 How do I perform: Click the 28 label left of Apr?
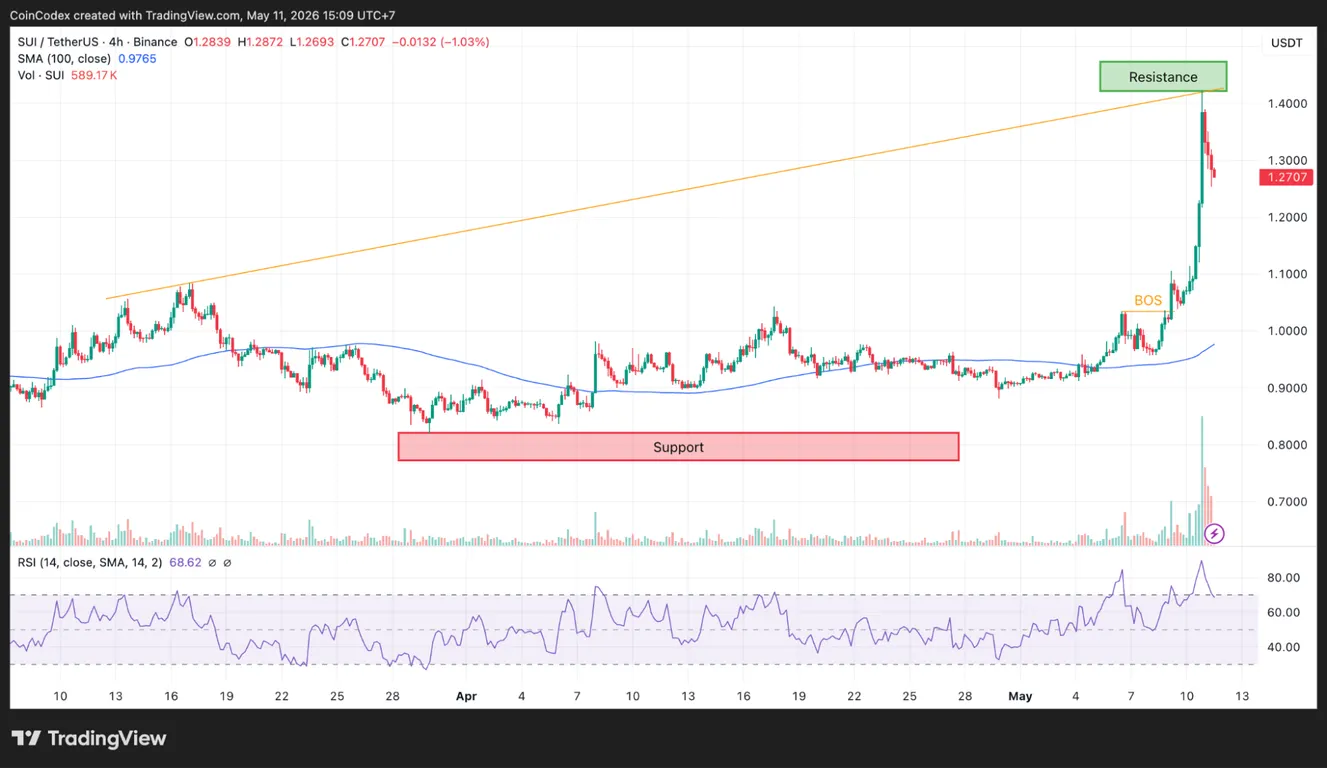tap(392, 695)
